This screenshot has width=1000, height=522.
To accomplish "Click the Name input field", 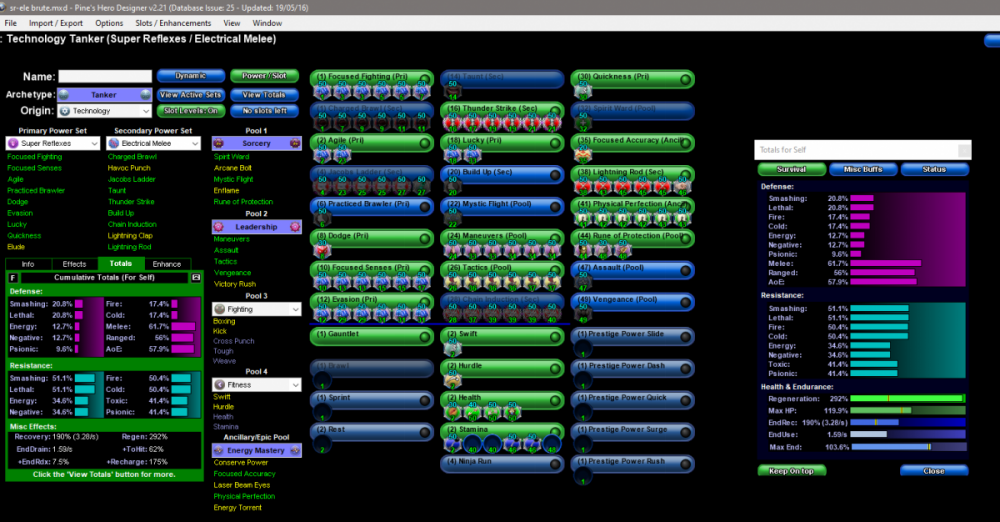I will click(x=104, y=76).
